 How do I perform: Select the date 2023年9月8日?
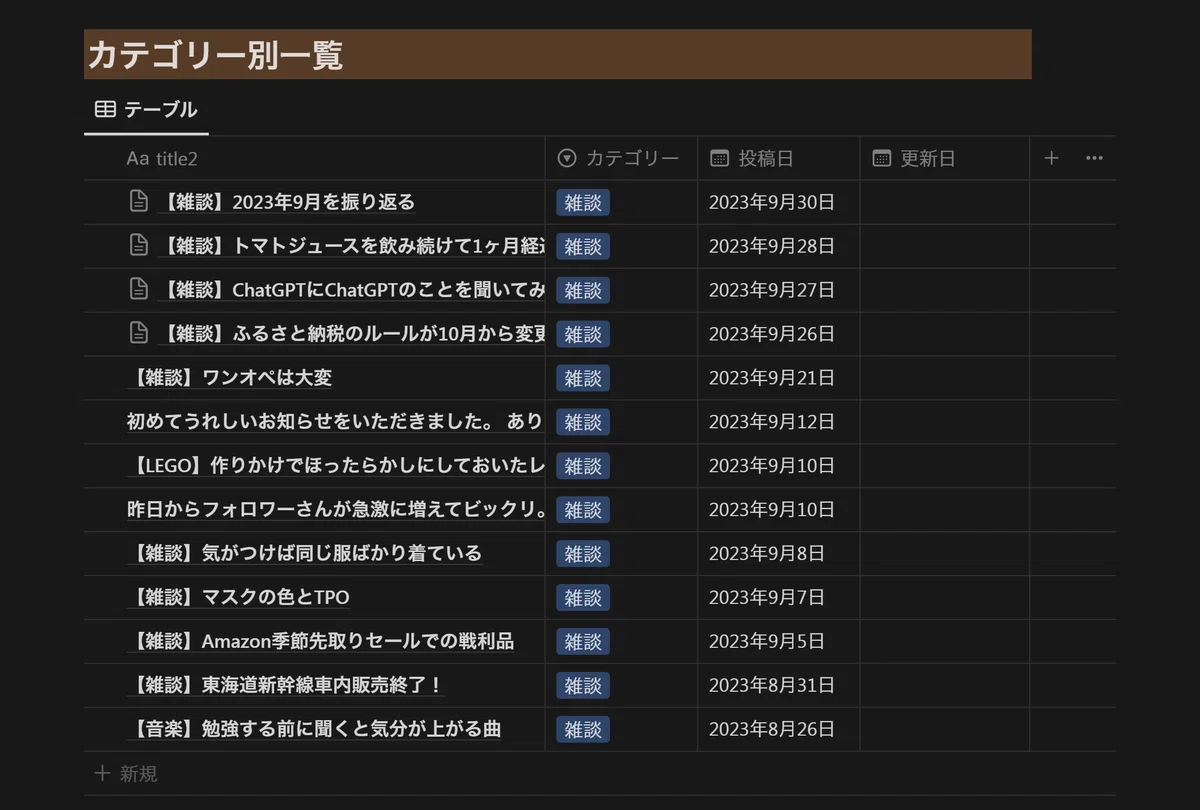coord(766,554)
